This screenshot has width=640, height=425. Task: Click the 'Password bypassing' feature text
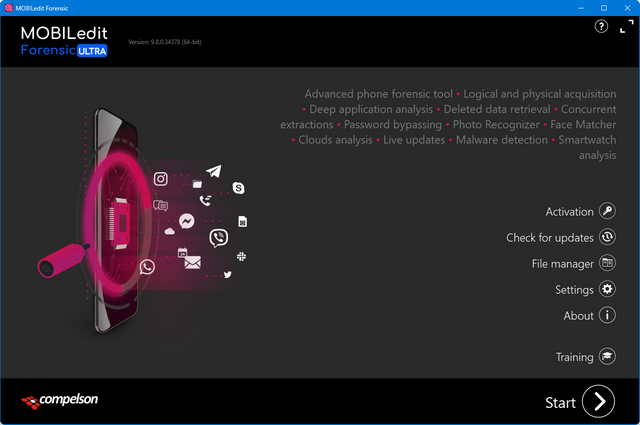click(393, 125)
